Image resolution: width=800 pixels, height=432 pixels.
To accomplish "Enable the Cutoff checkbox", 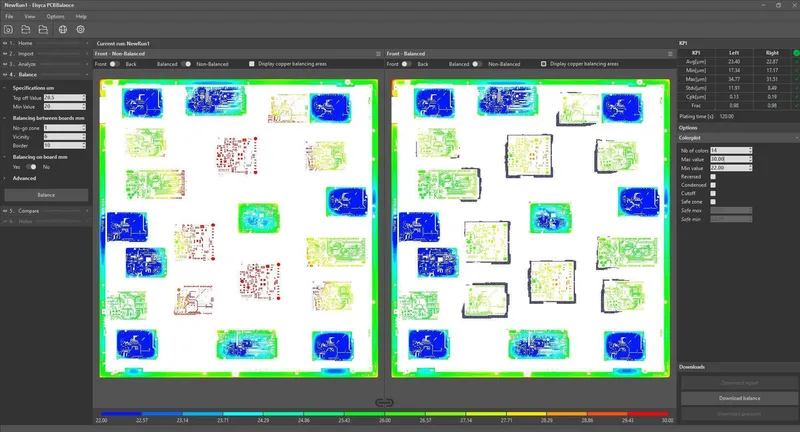I will [713, 193].
